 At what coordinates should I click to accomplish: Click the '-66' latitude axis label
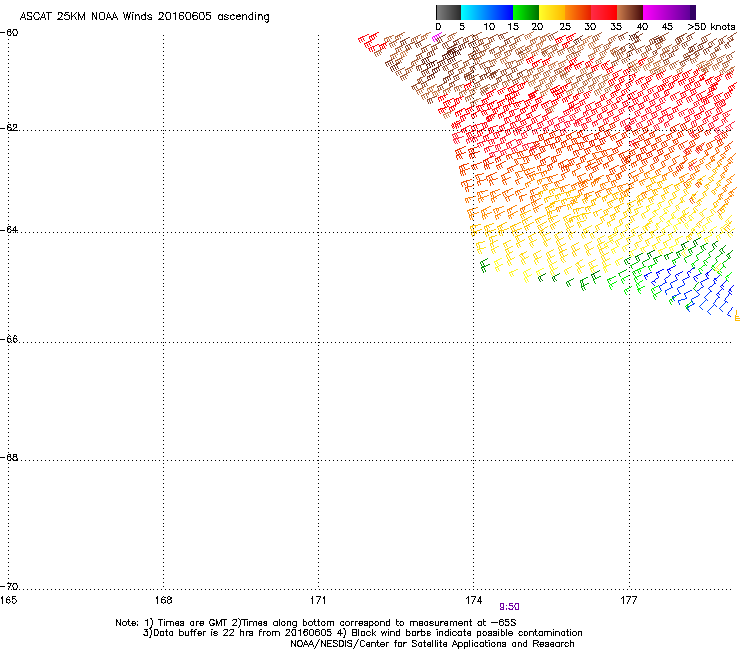click(x=9, y=339)
